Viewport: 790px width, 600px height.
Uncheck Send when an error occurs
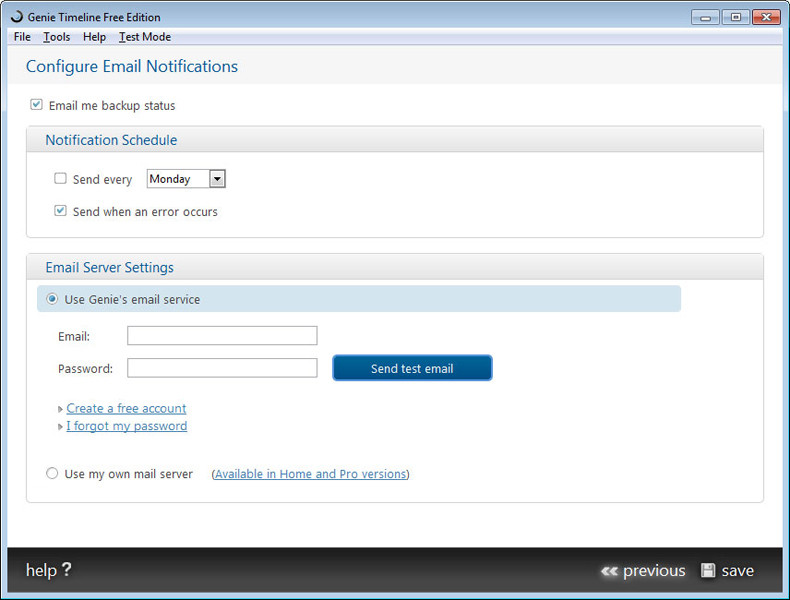point(60,211)
